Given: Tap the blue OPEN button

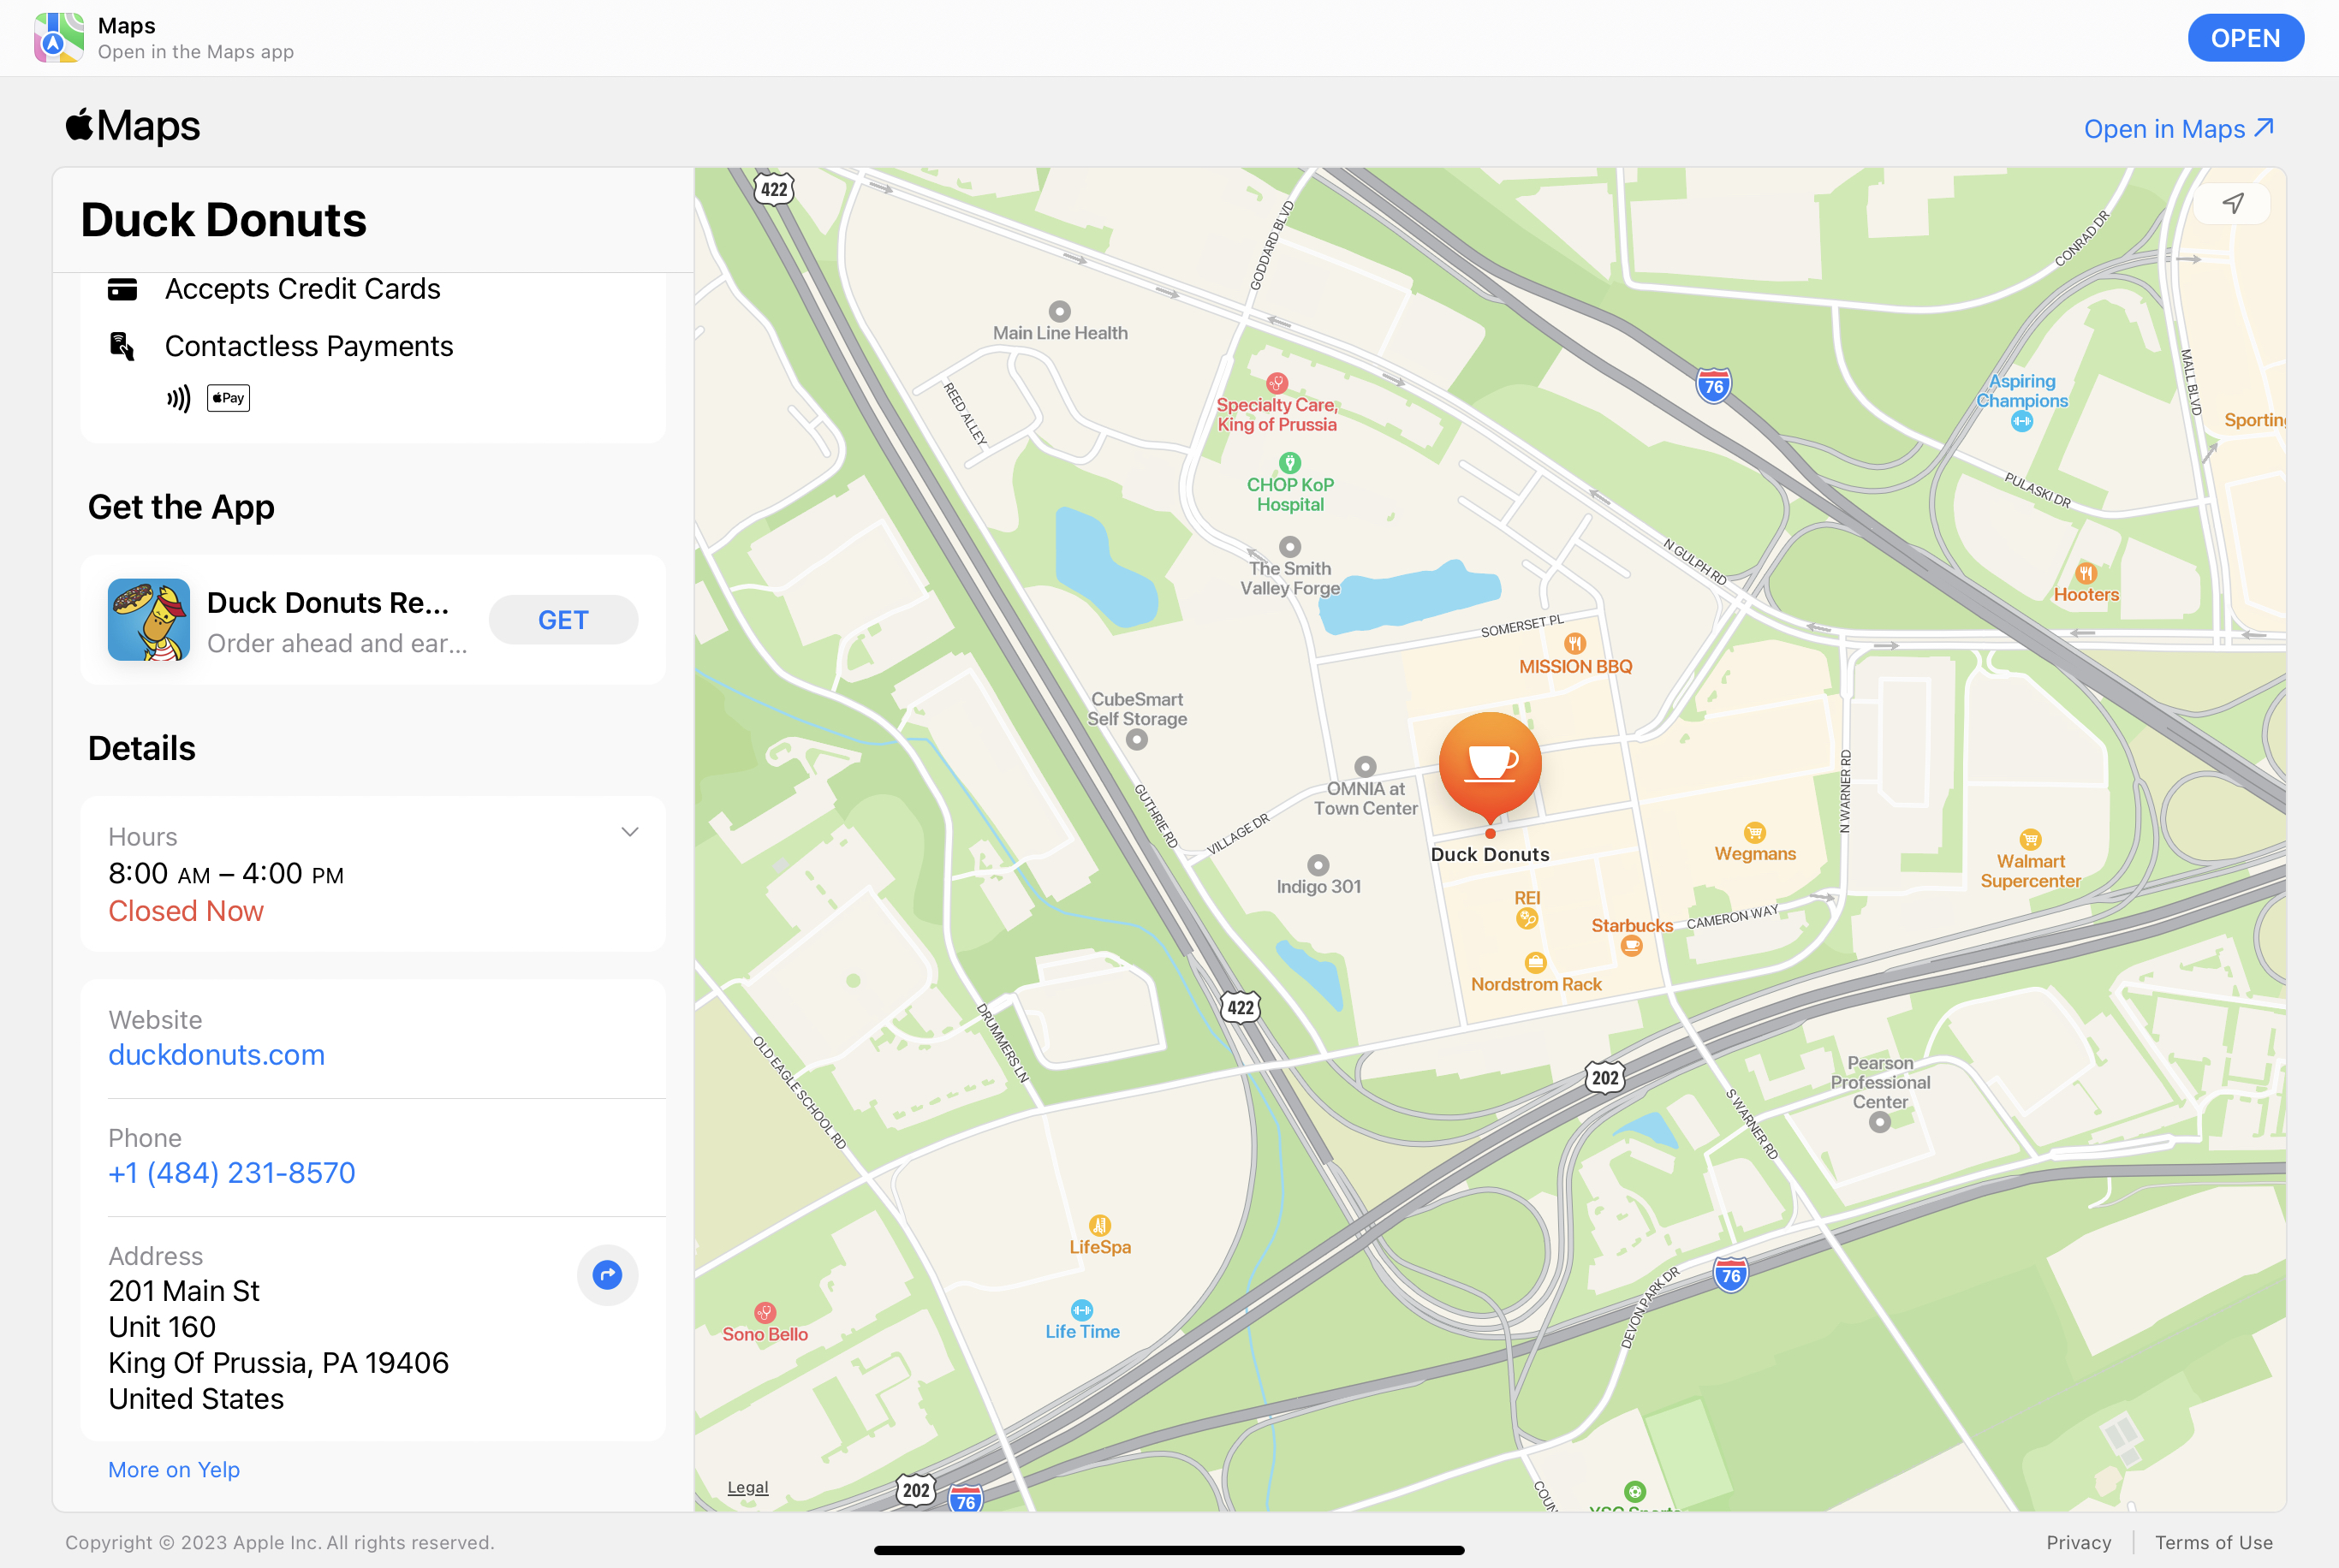Looking at the screenshot, I should (x=2245, y=38).
